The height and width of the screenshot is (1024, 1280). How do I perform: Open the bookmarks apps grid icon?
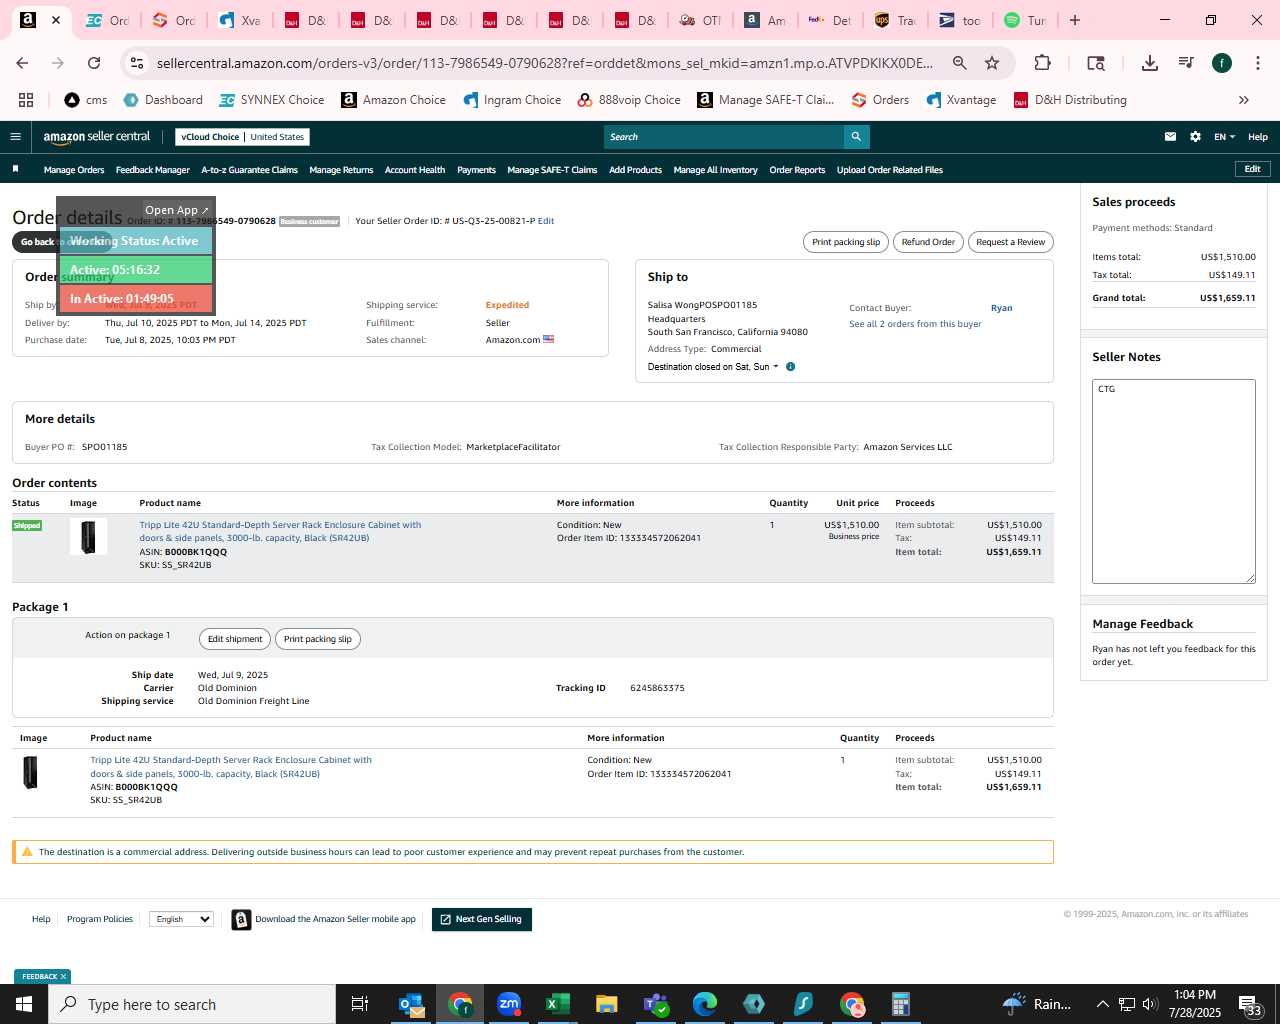(26, 100)
